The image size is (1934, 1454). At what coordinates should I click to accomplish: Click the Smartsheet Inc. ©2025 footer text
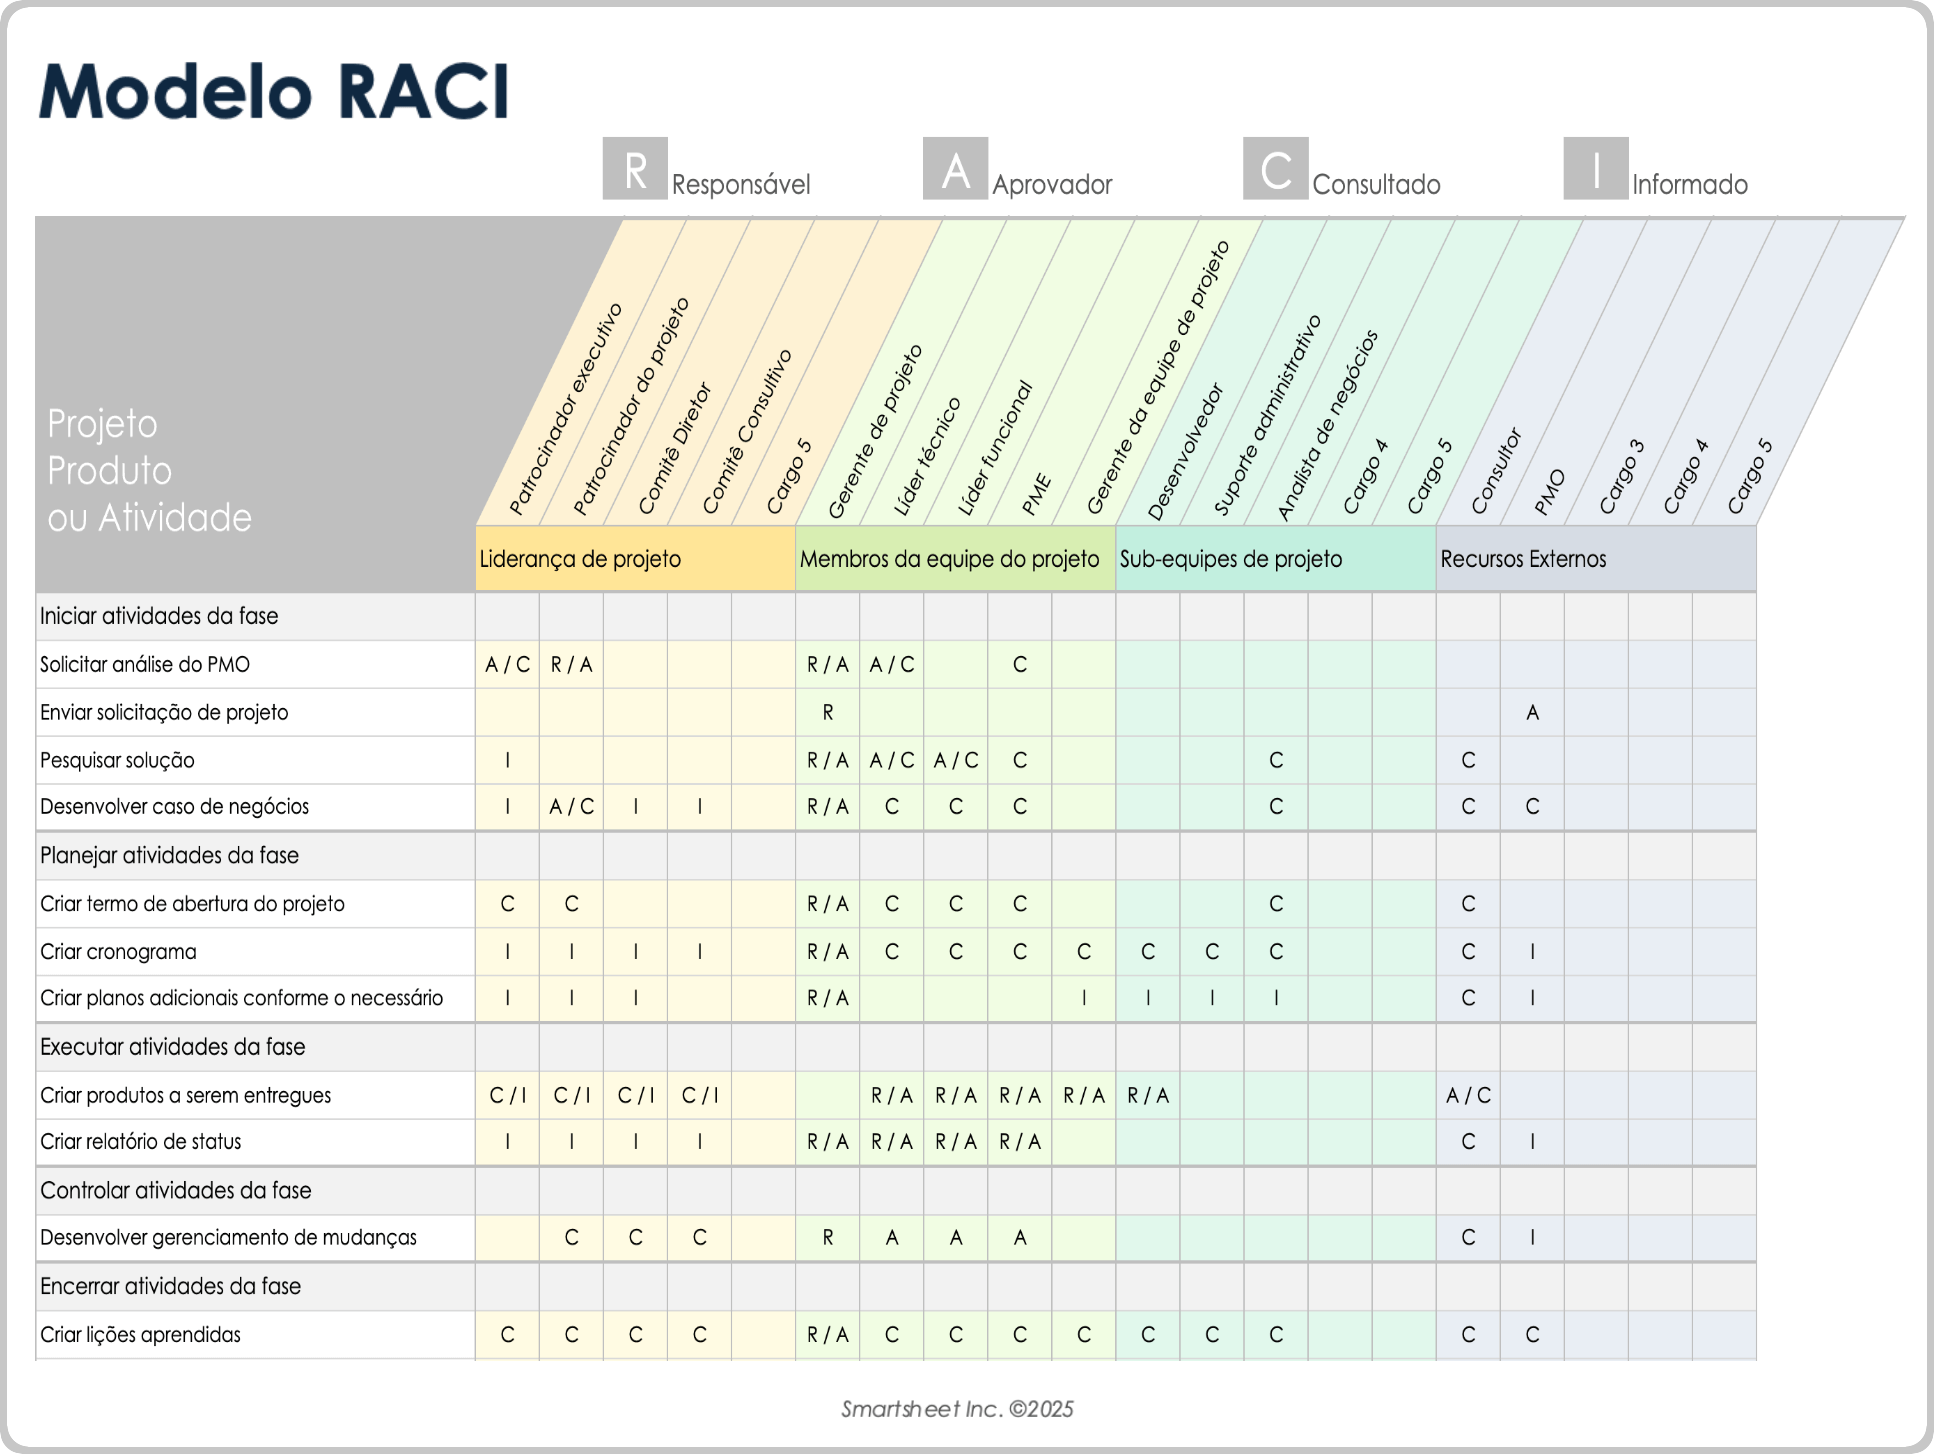coord(957,1410)
